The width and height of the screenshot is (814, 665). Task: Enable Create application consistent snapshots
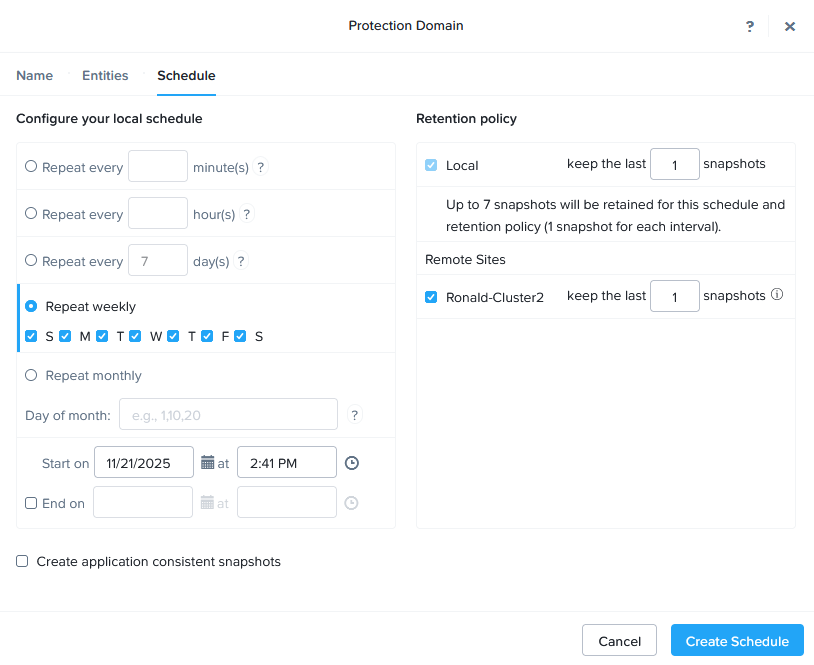(22, 561)
